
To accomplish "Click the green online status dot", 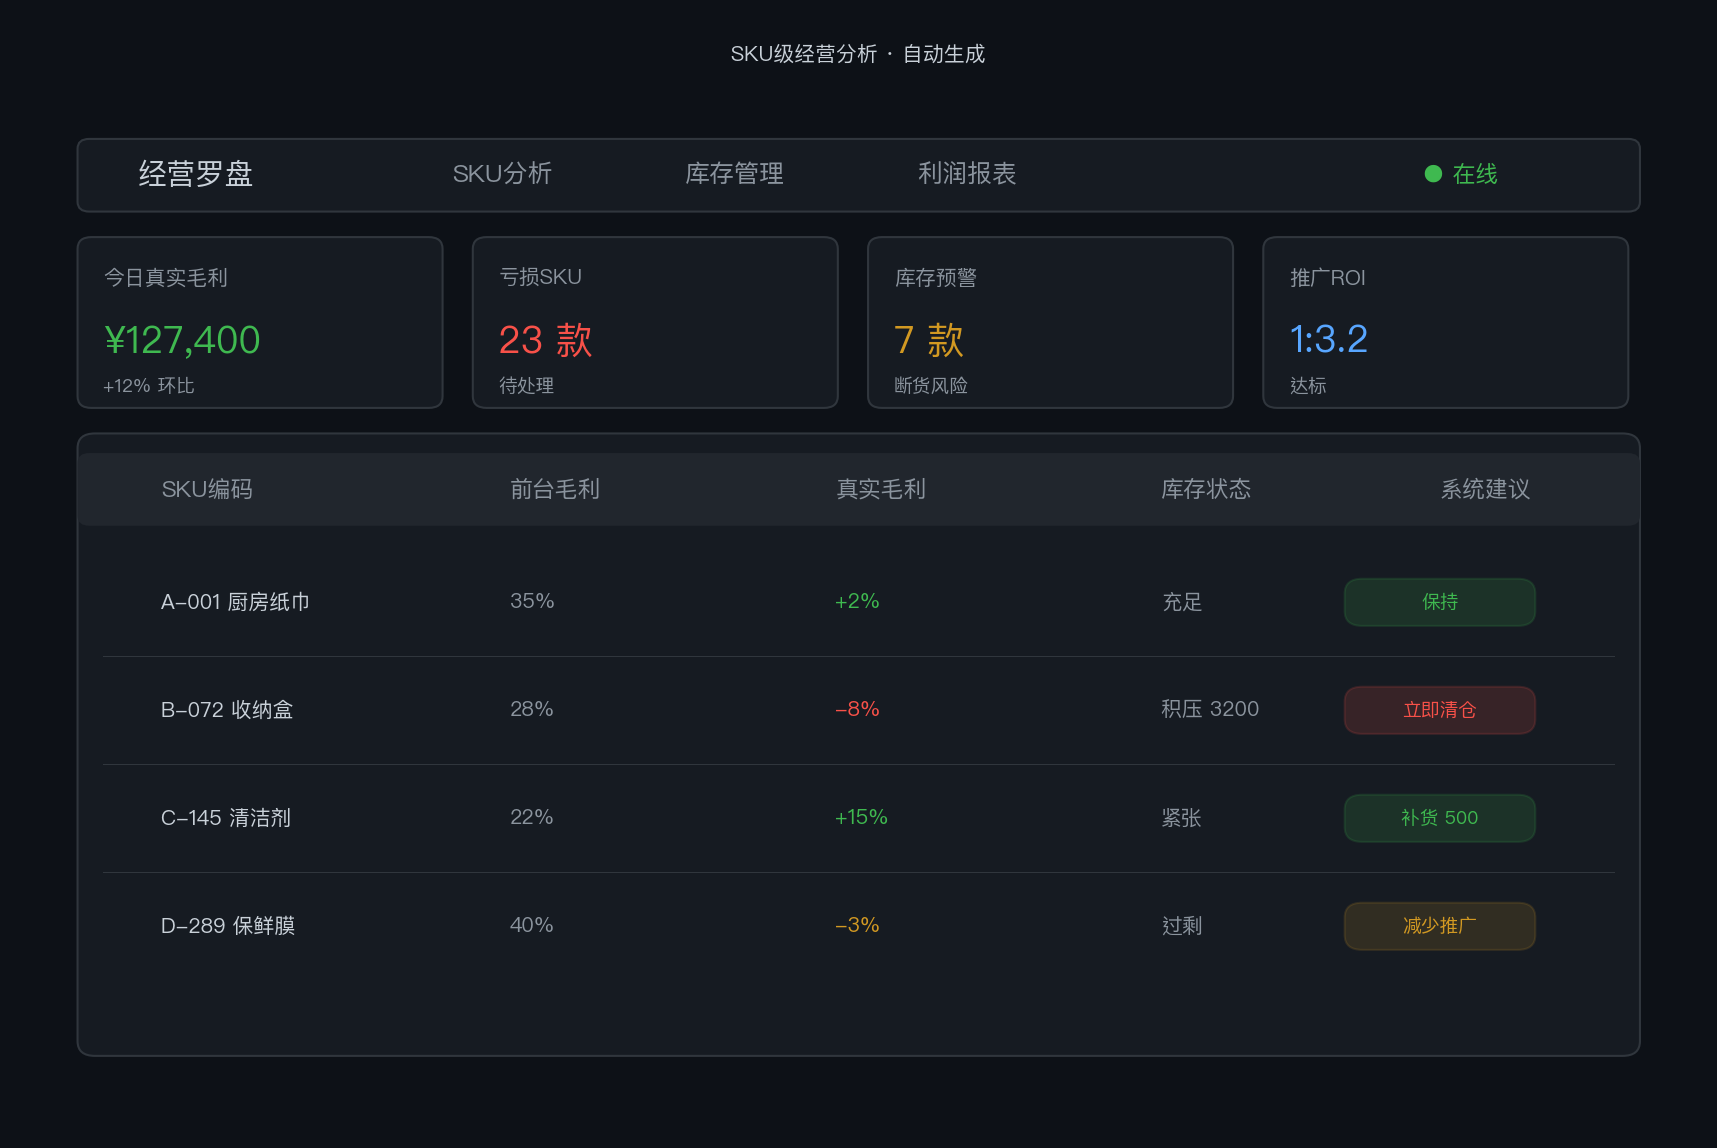I will [x=1433, y=174].
